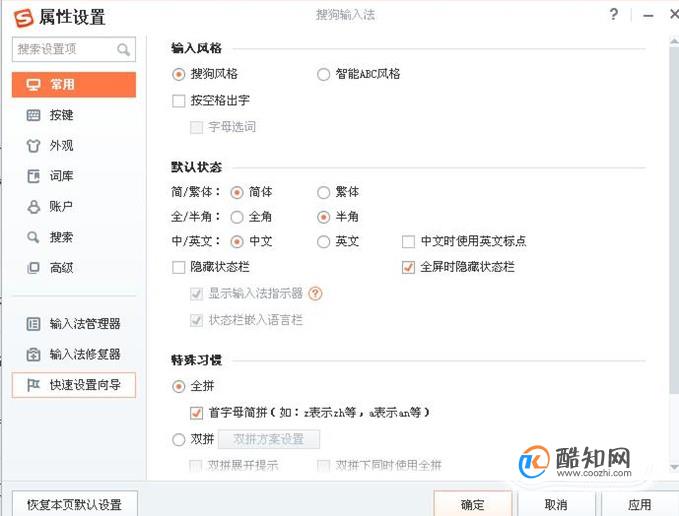Viewport: 679px width, 516px height.
Task: Toggle 中文时使用英文标点 checkbox
Action: point(408,242)
